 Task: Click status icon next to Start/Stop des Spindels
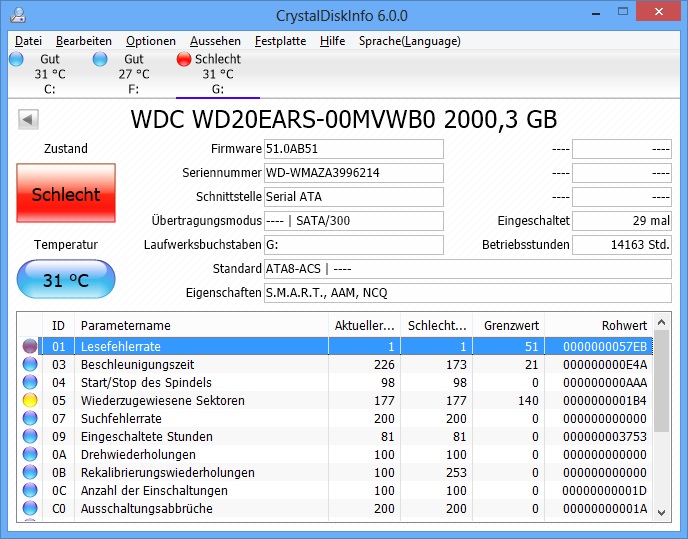point(30,382)
